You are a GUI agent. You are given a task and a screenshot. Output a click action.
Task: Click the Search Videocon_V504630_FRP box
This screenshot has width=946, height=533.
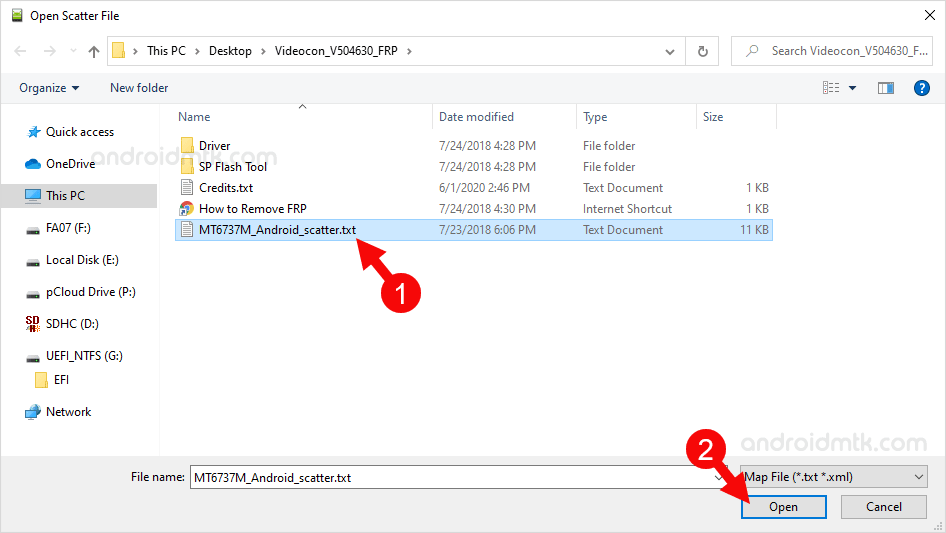tap(840, 51)
